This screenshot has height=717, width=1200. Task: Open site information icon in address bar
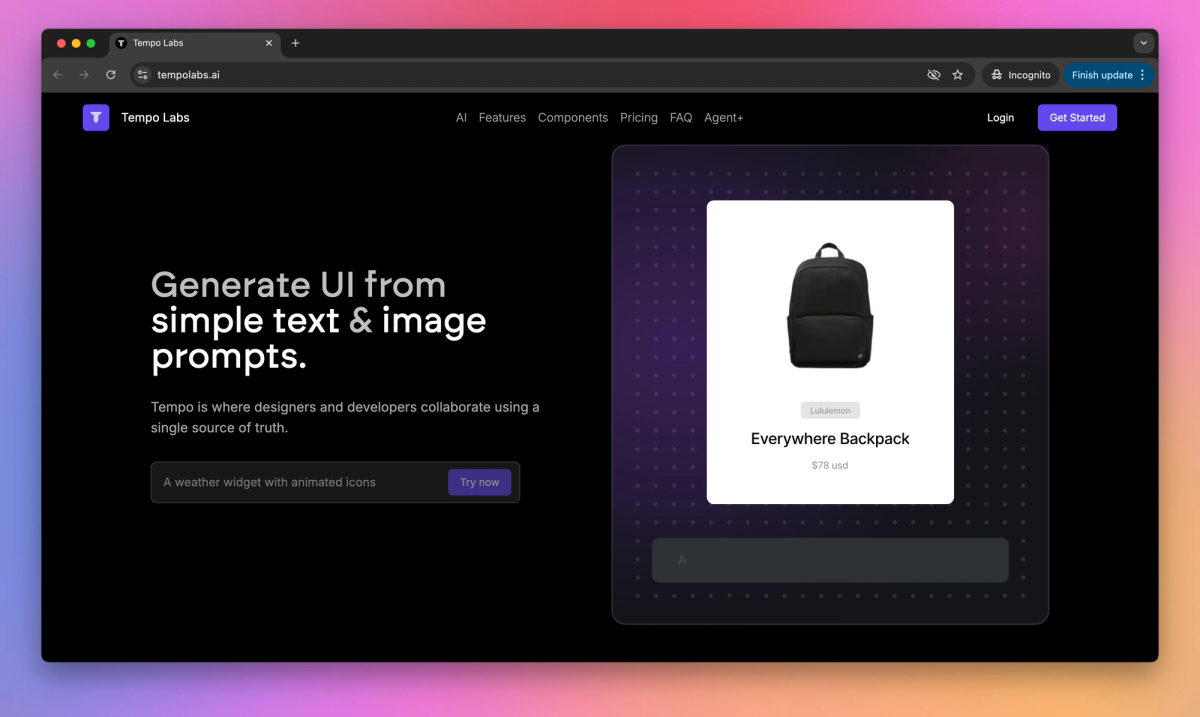[x=143, y=75]
